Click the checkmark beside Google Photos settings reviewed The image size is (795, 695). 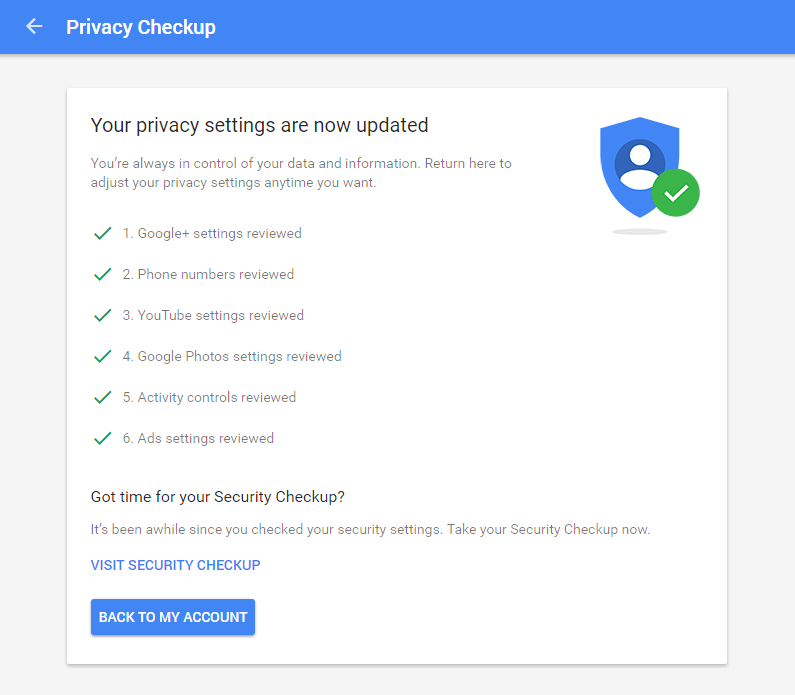[x=102, y=356]
